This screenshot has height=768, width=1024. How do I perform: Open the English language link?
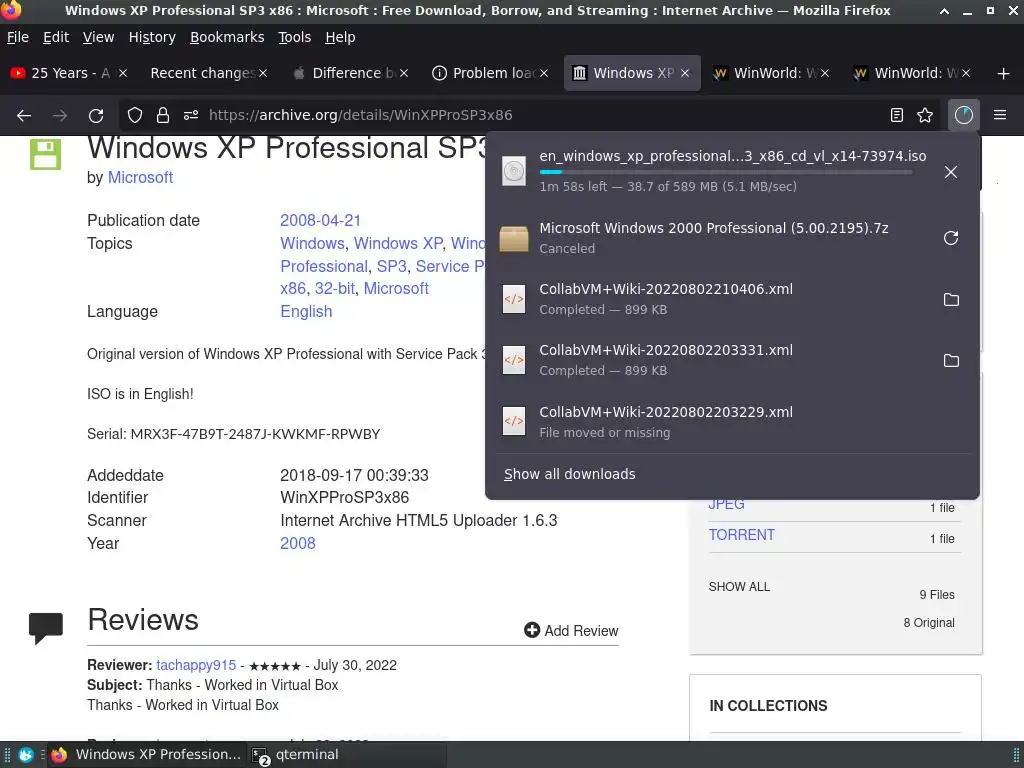[x=306, y=312]
